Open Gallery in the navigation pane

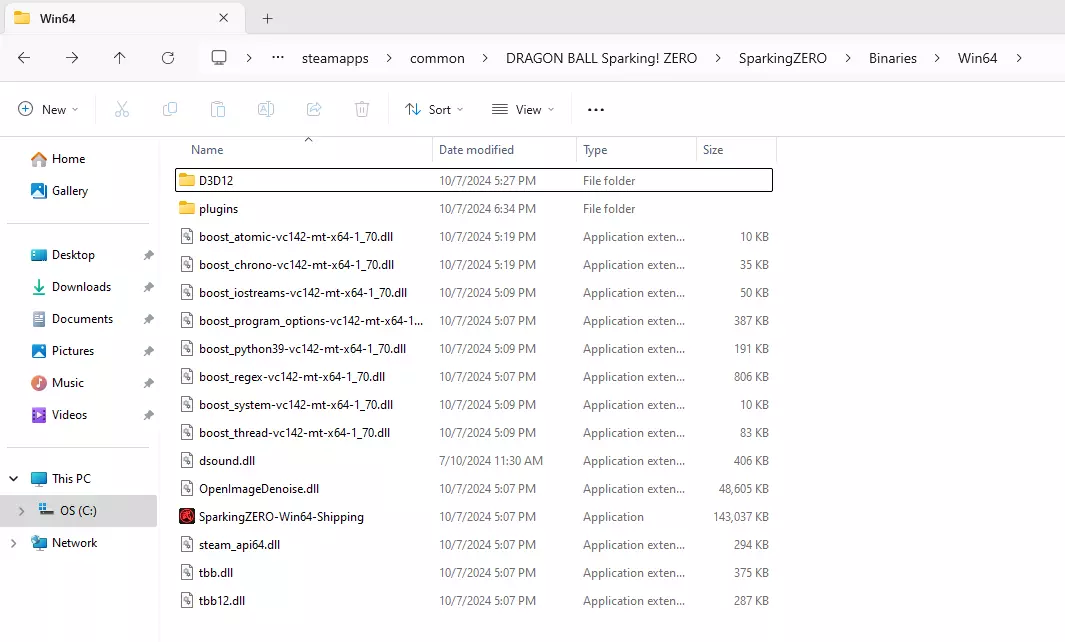coord(59,191)
